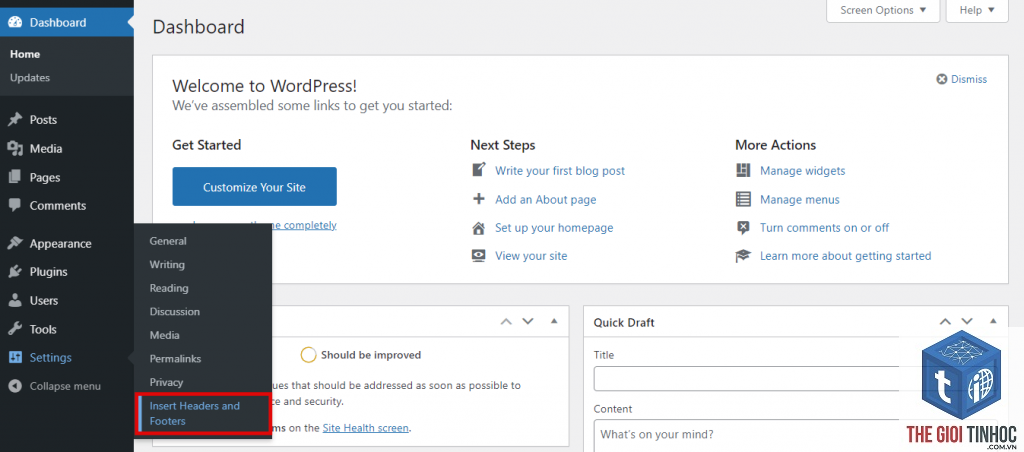1024x452 pixels.
Task: Click the plus icon beside Add an About page
Action: click(479, 199)
